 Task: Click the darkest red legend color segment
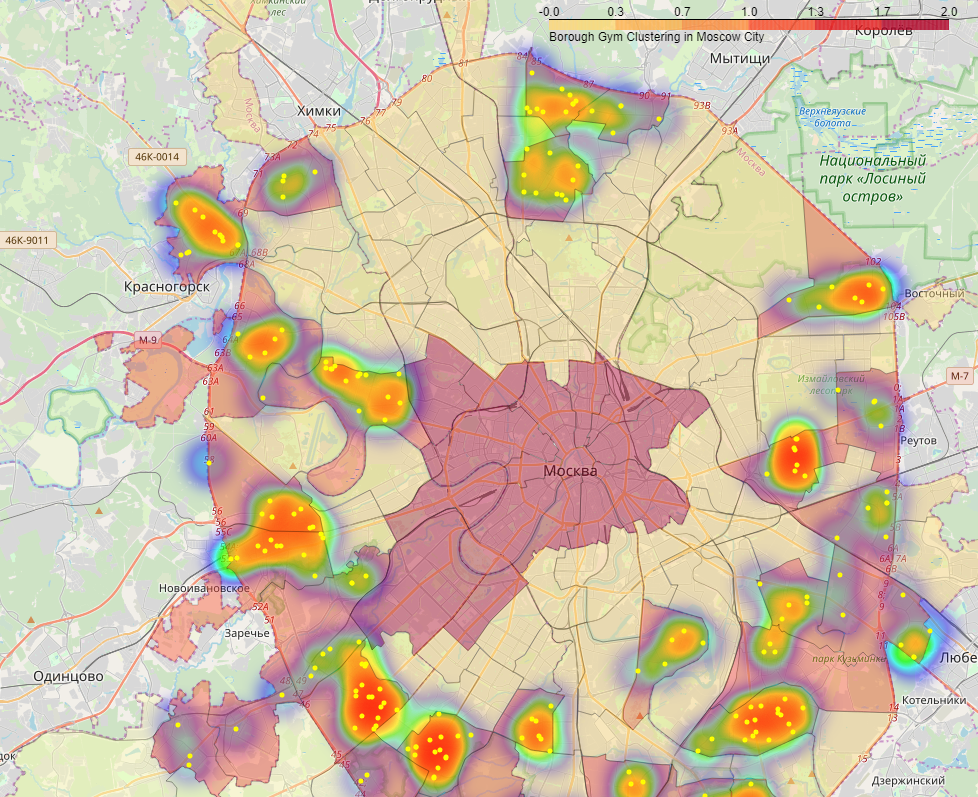coord(916,25)
